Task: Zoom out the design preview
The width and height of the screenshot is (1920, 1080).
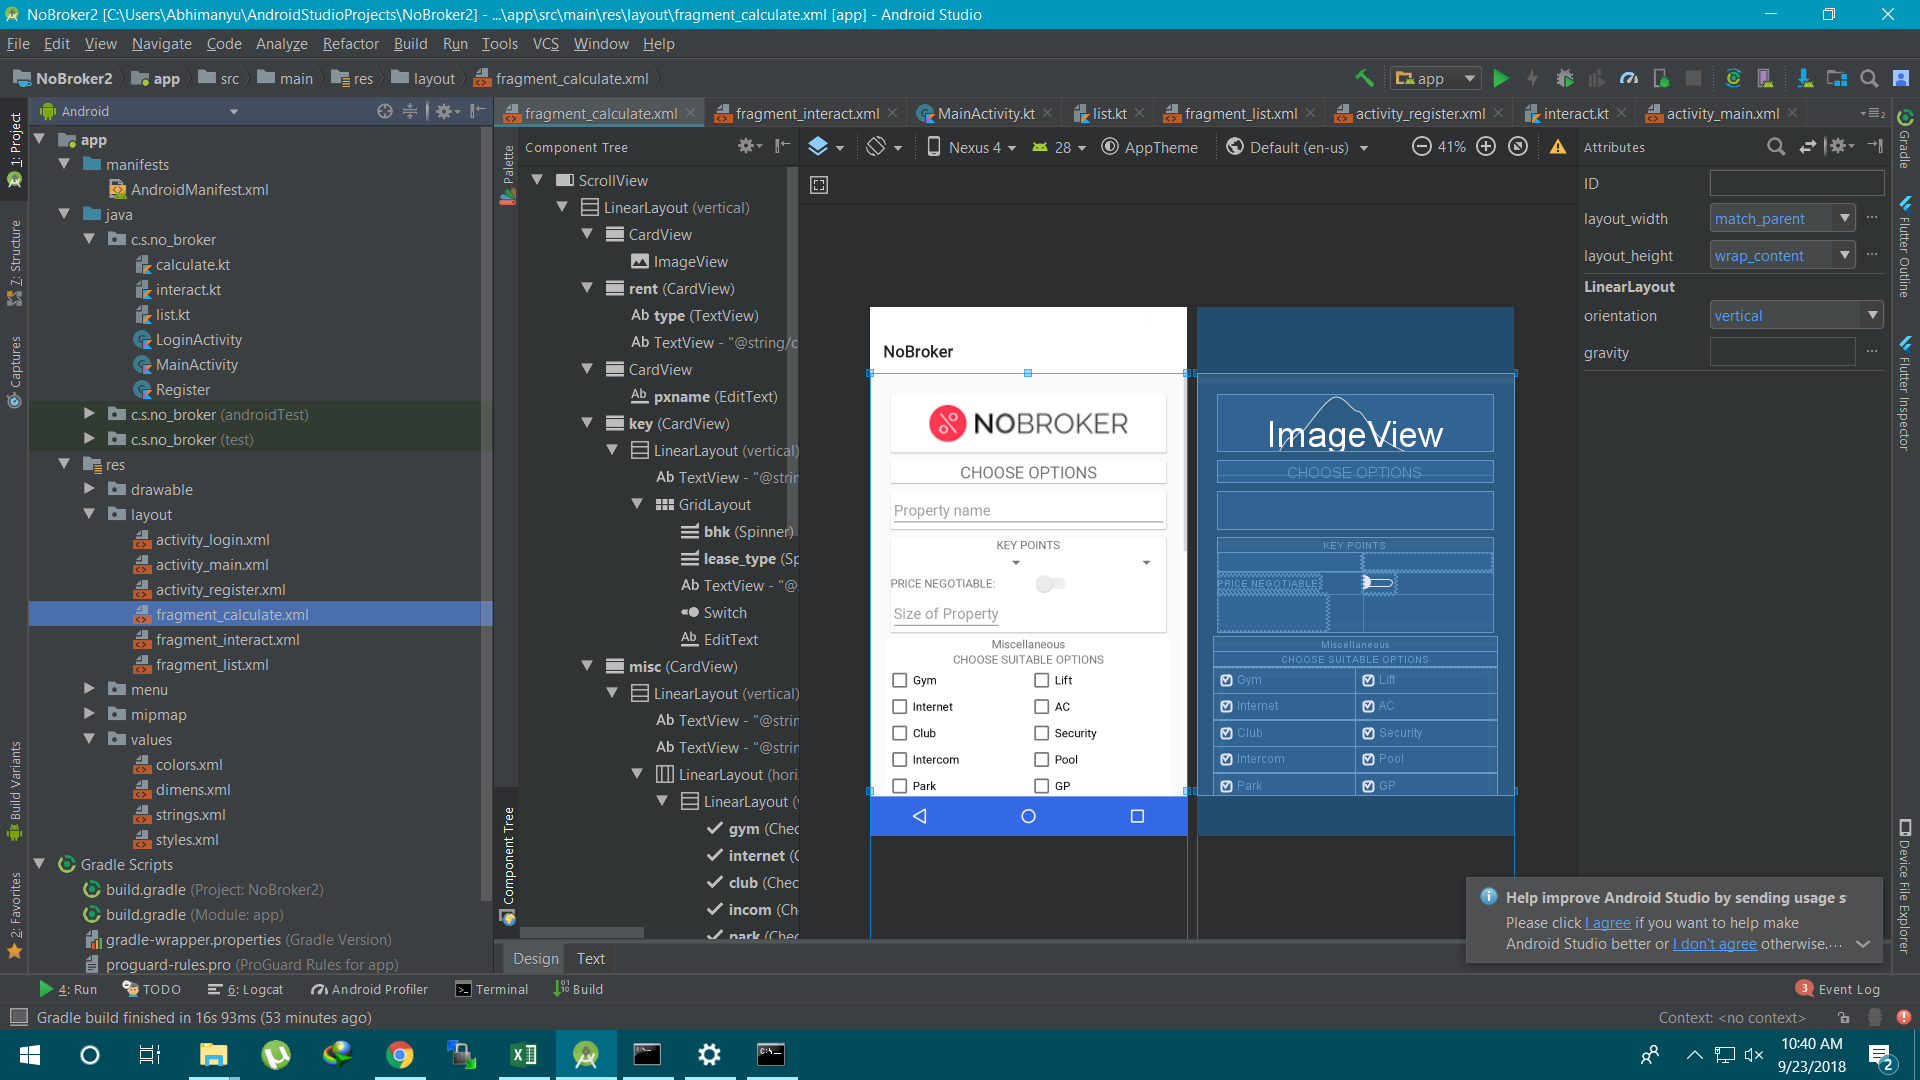Action: pos(1421,147)
